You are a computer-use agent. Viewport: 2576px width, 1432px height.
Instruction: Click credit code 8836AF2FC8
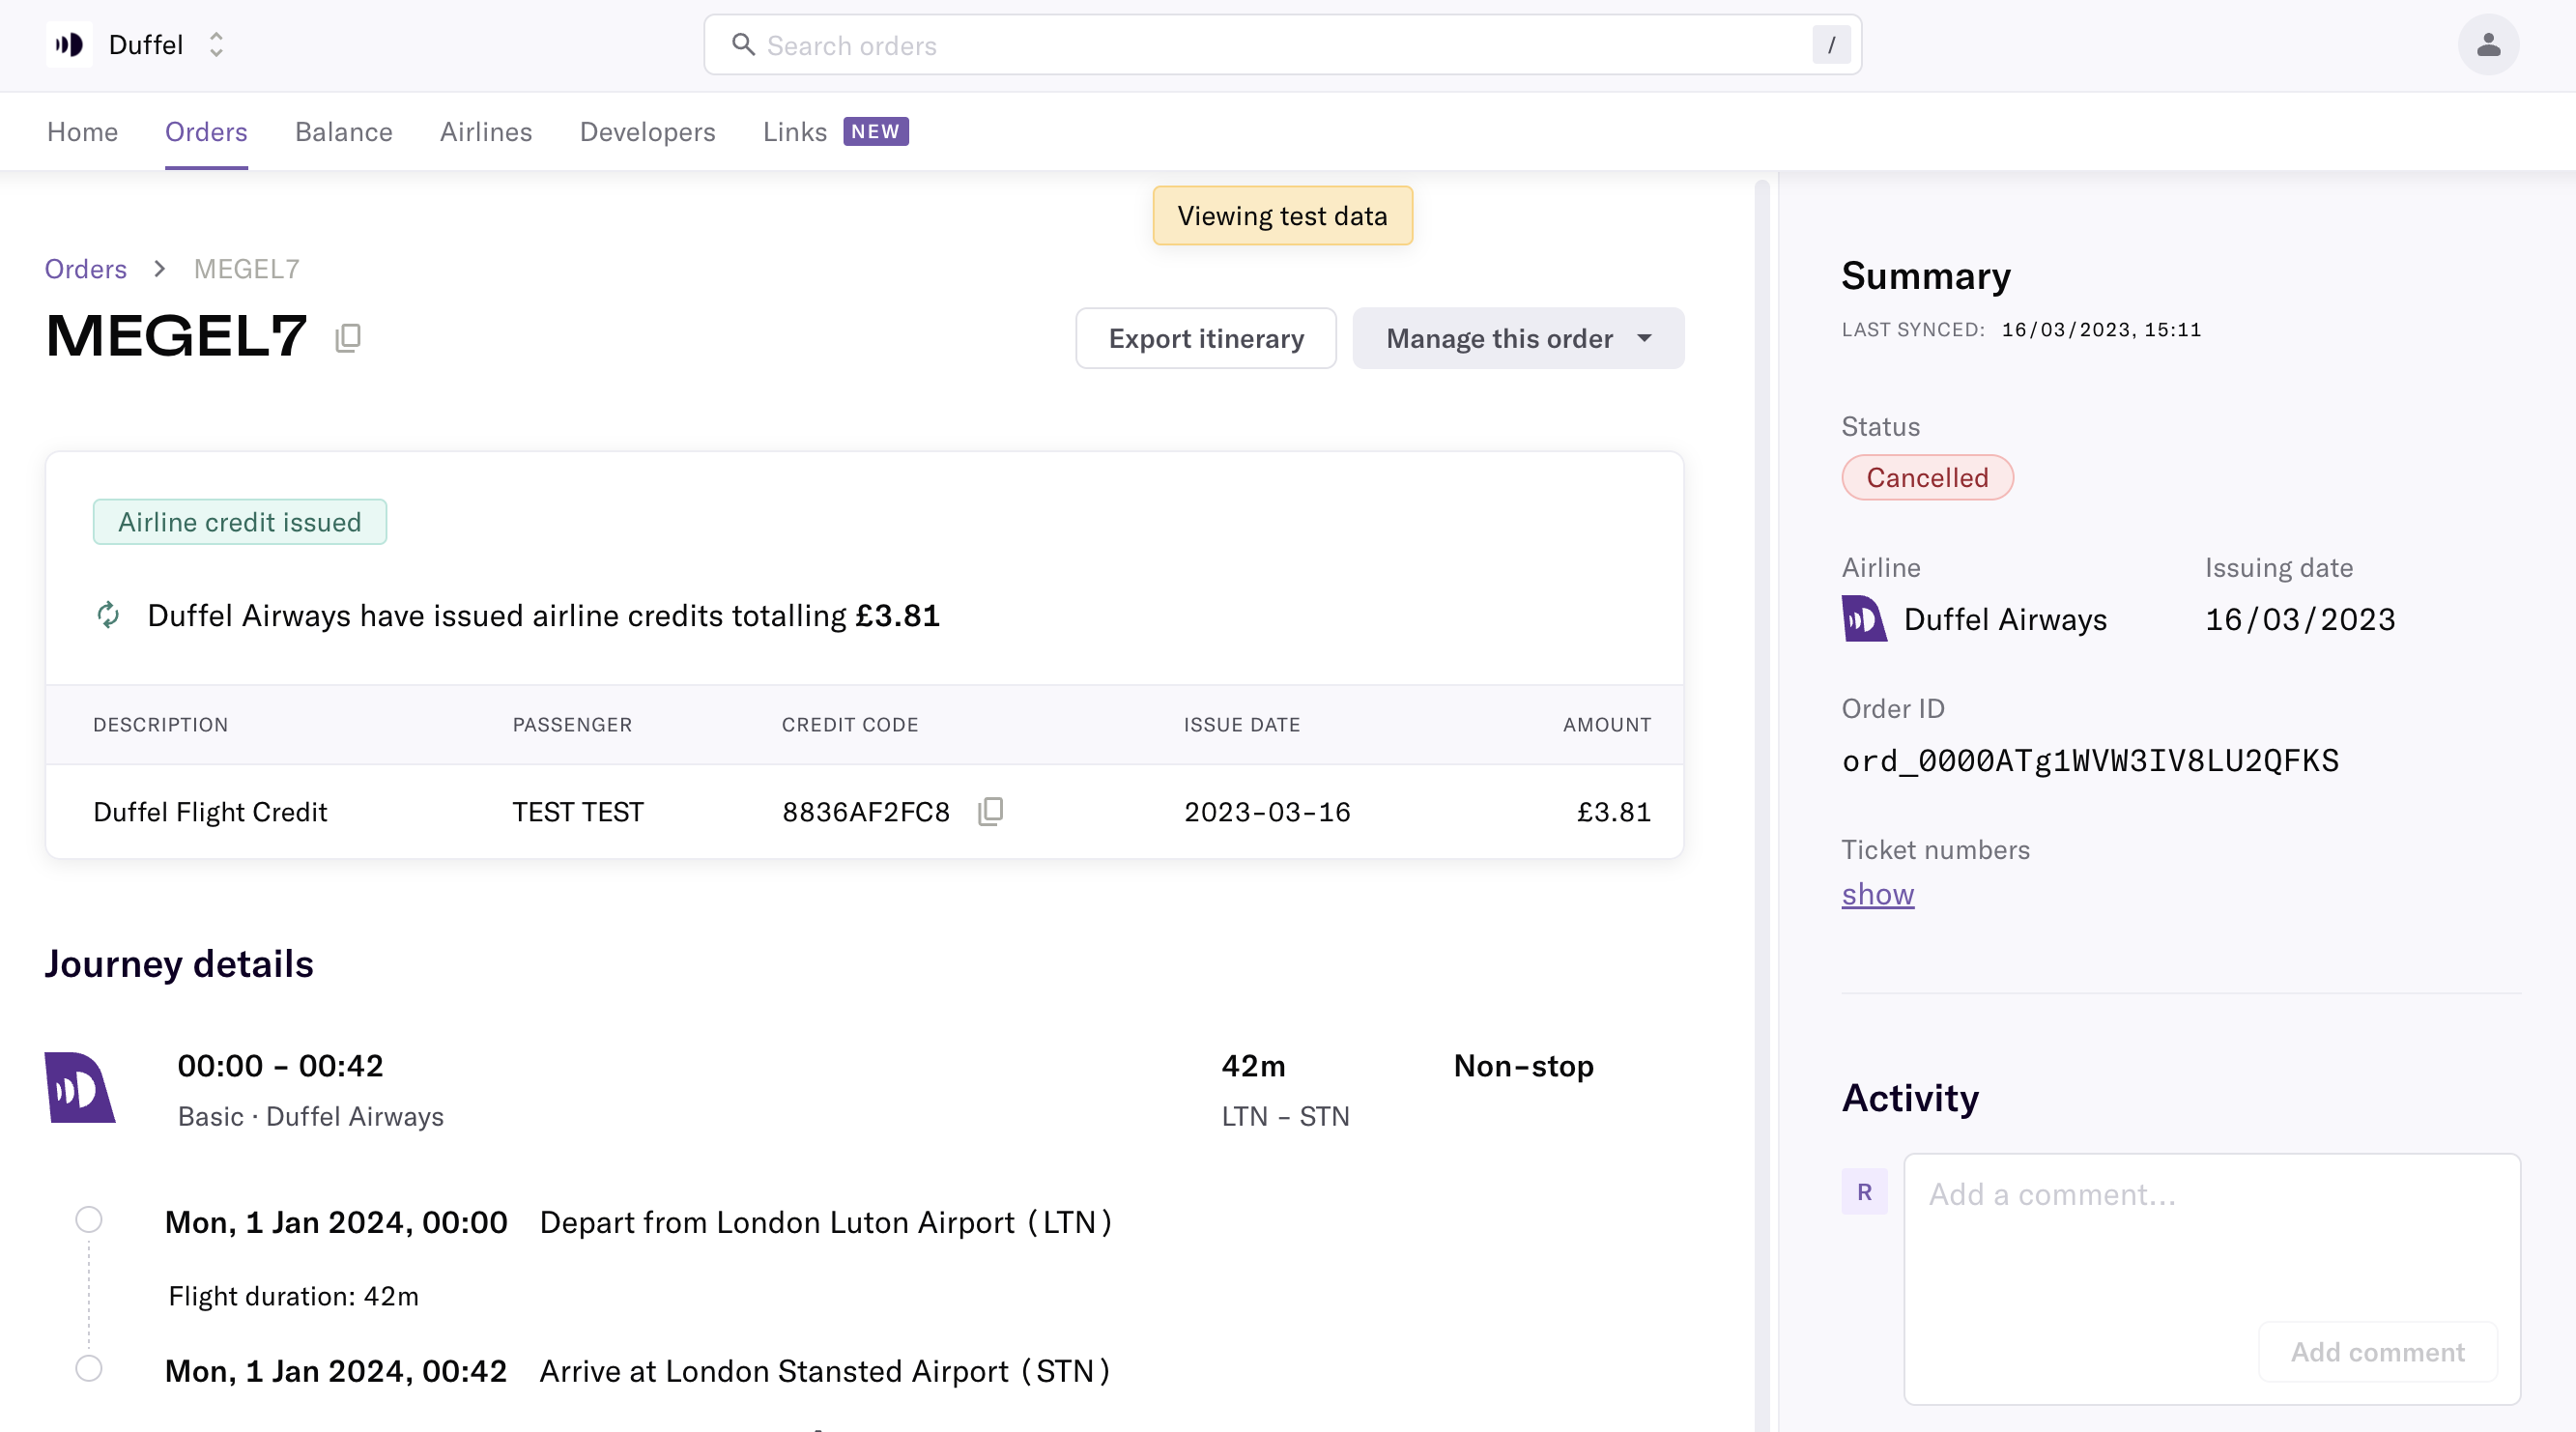pyautogui.click(x=866, y=812)
